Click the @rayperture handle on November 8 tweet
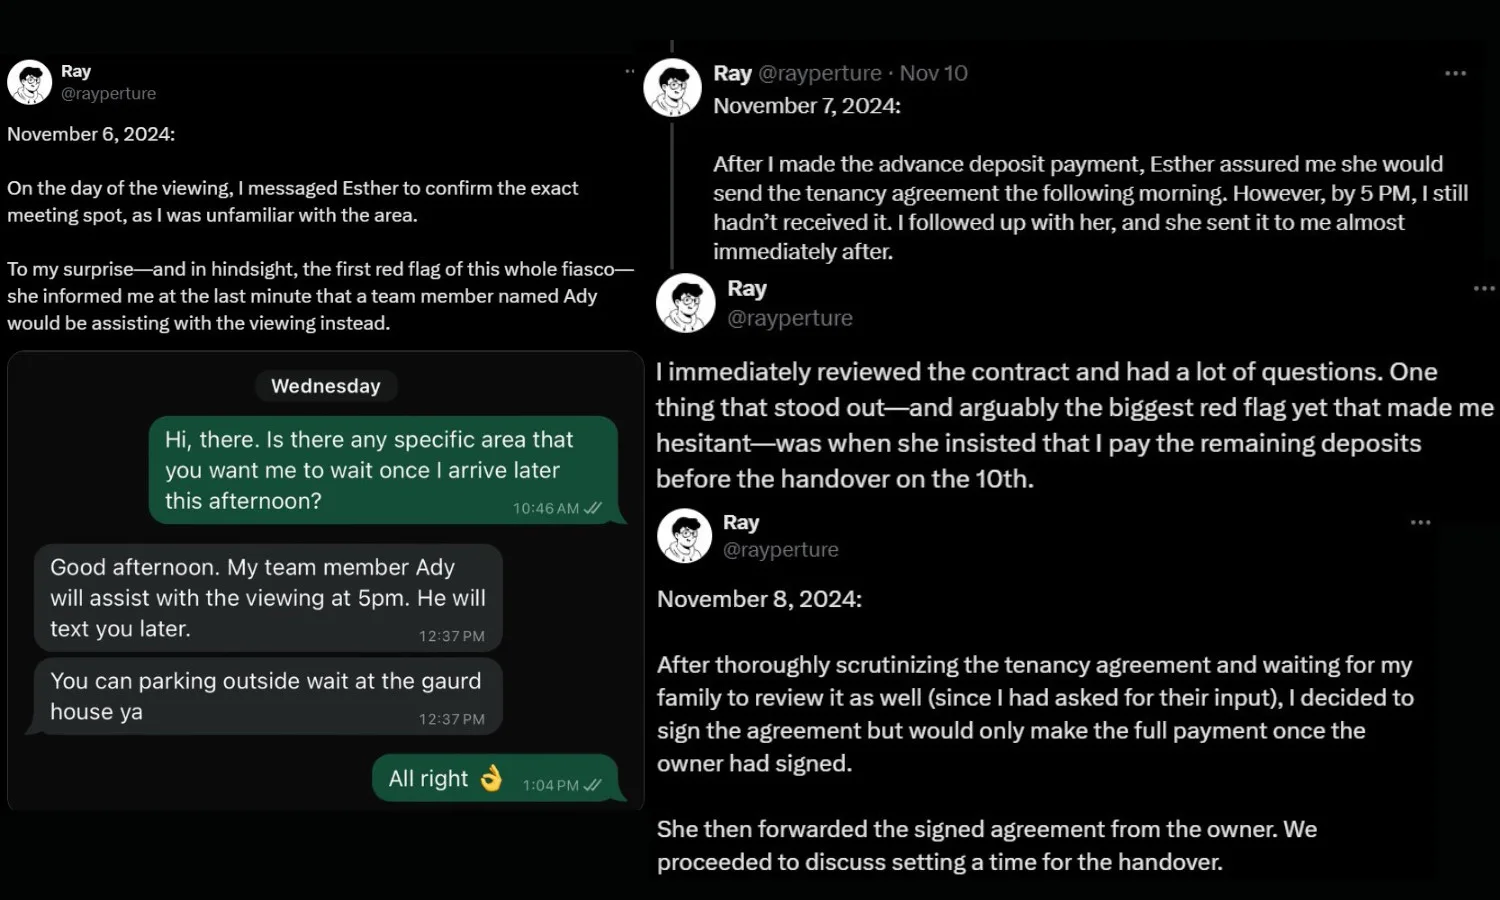Screen dimensions: 1500x900 point(781,549)
